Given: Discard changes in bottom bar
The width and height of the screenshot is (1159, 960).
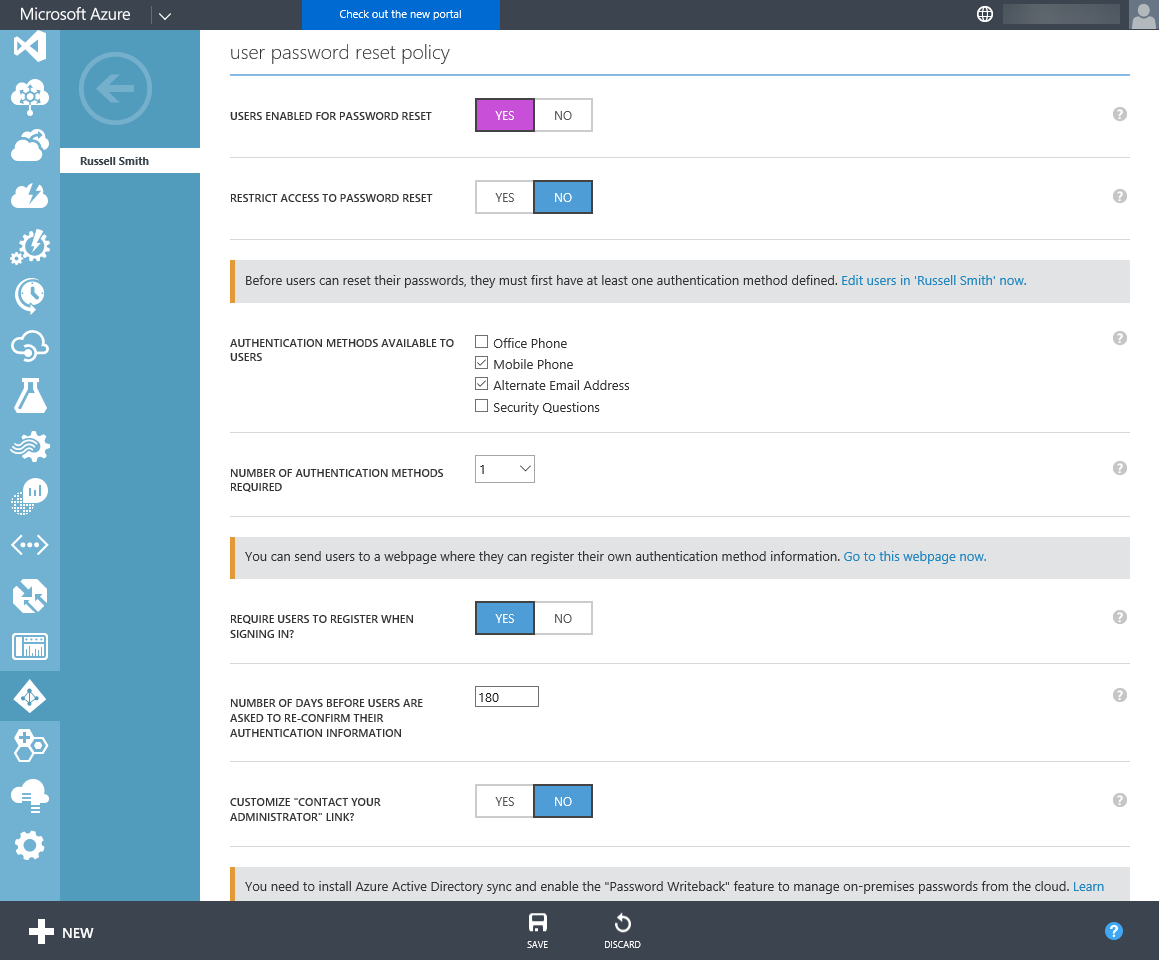Looking at the screenshot, I should pyautogui.click(x=622, y=930).
